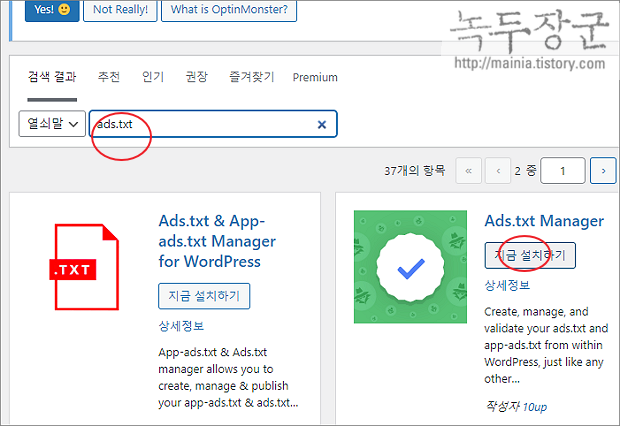Open the 즐겨찾기 tab

pyautogui.click(x=251, y=77)
